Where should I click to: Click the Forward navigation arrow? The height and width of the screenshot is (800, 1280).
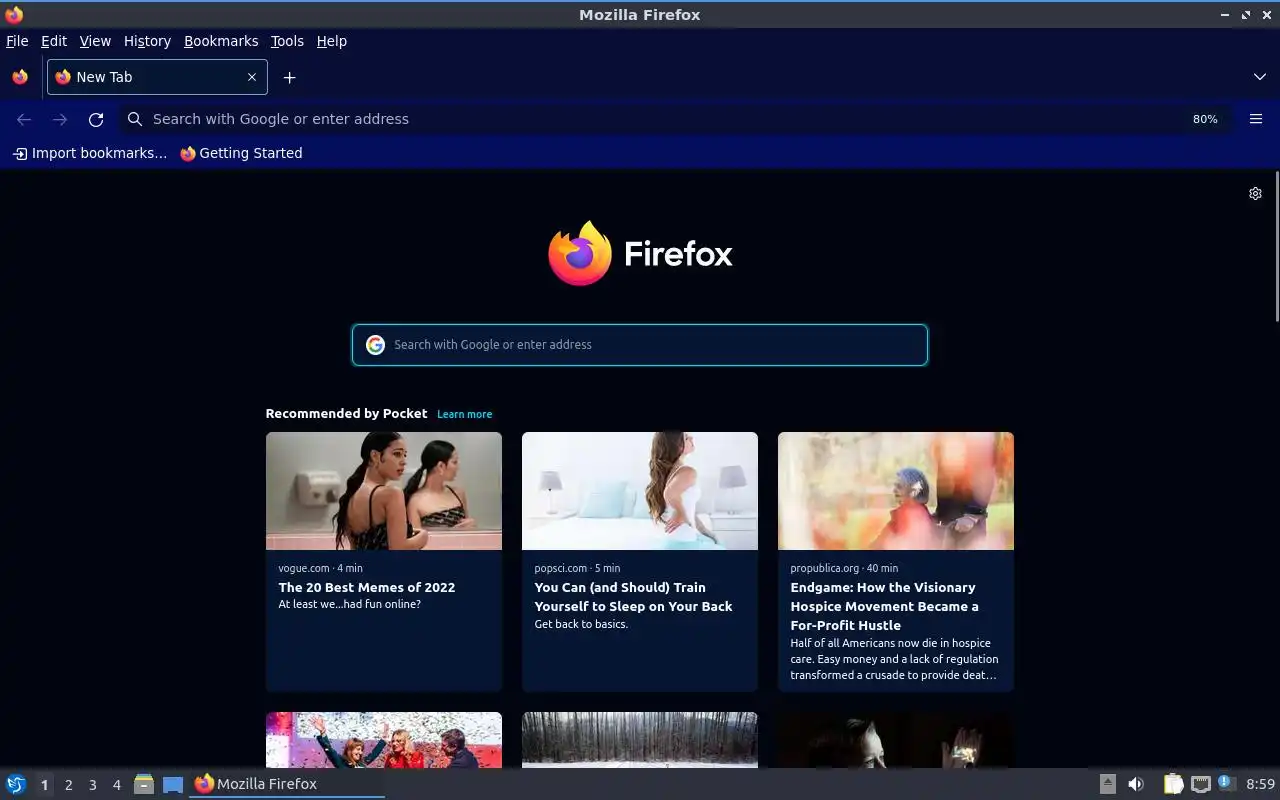point(60,119)
